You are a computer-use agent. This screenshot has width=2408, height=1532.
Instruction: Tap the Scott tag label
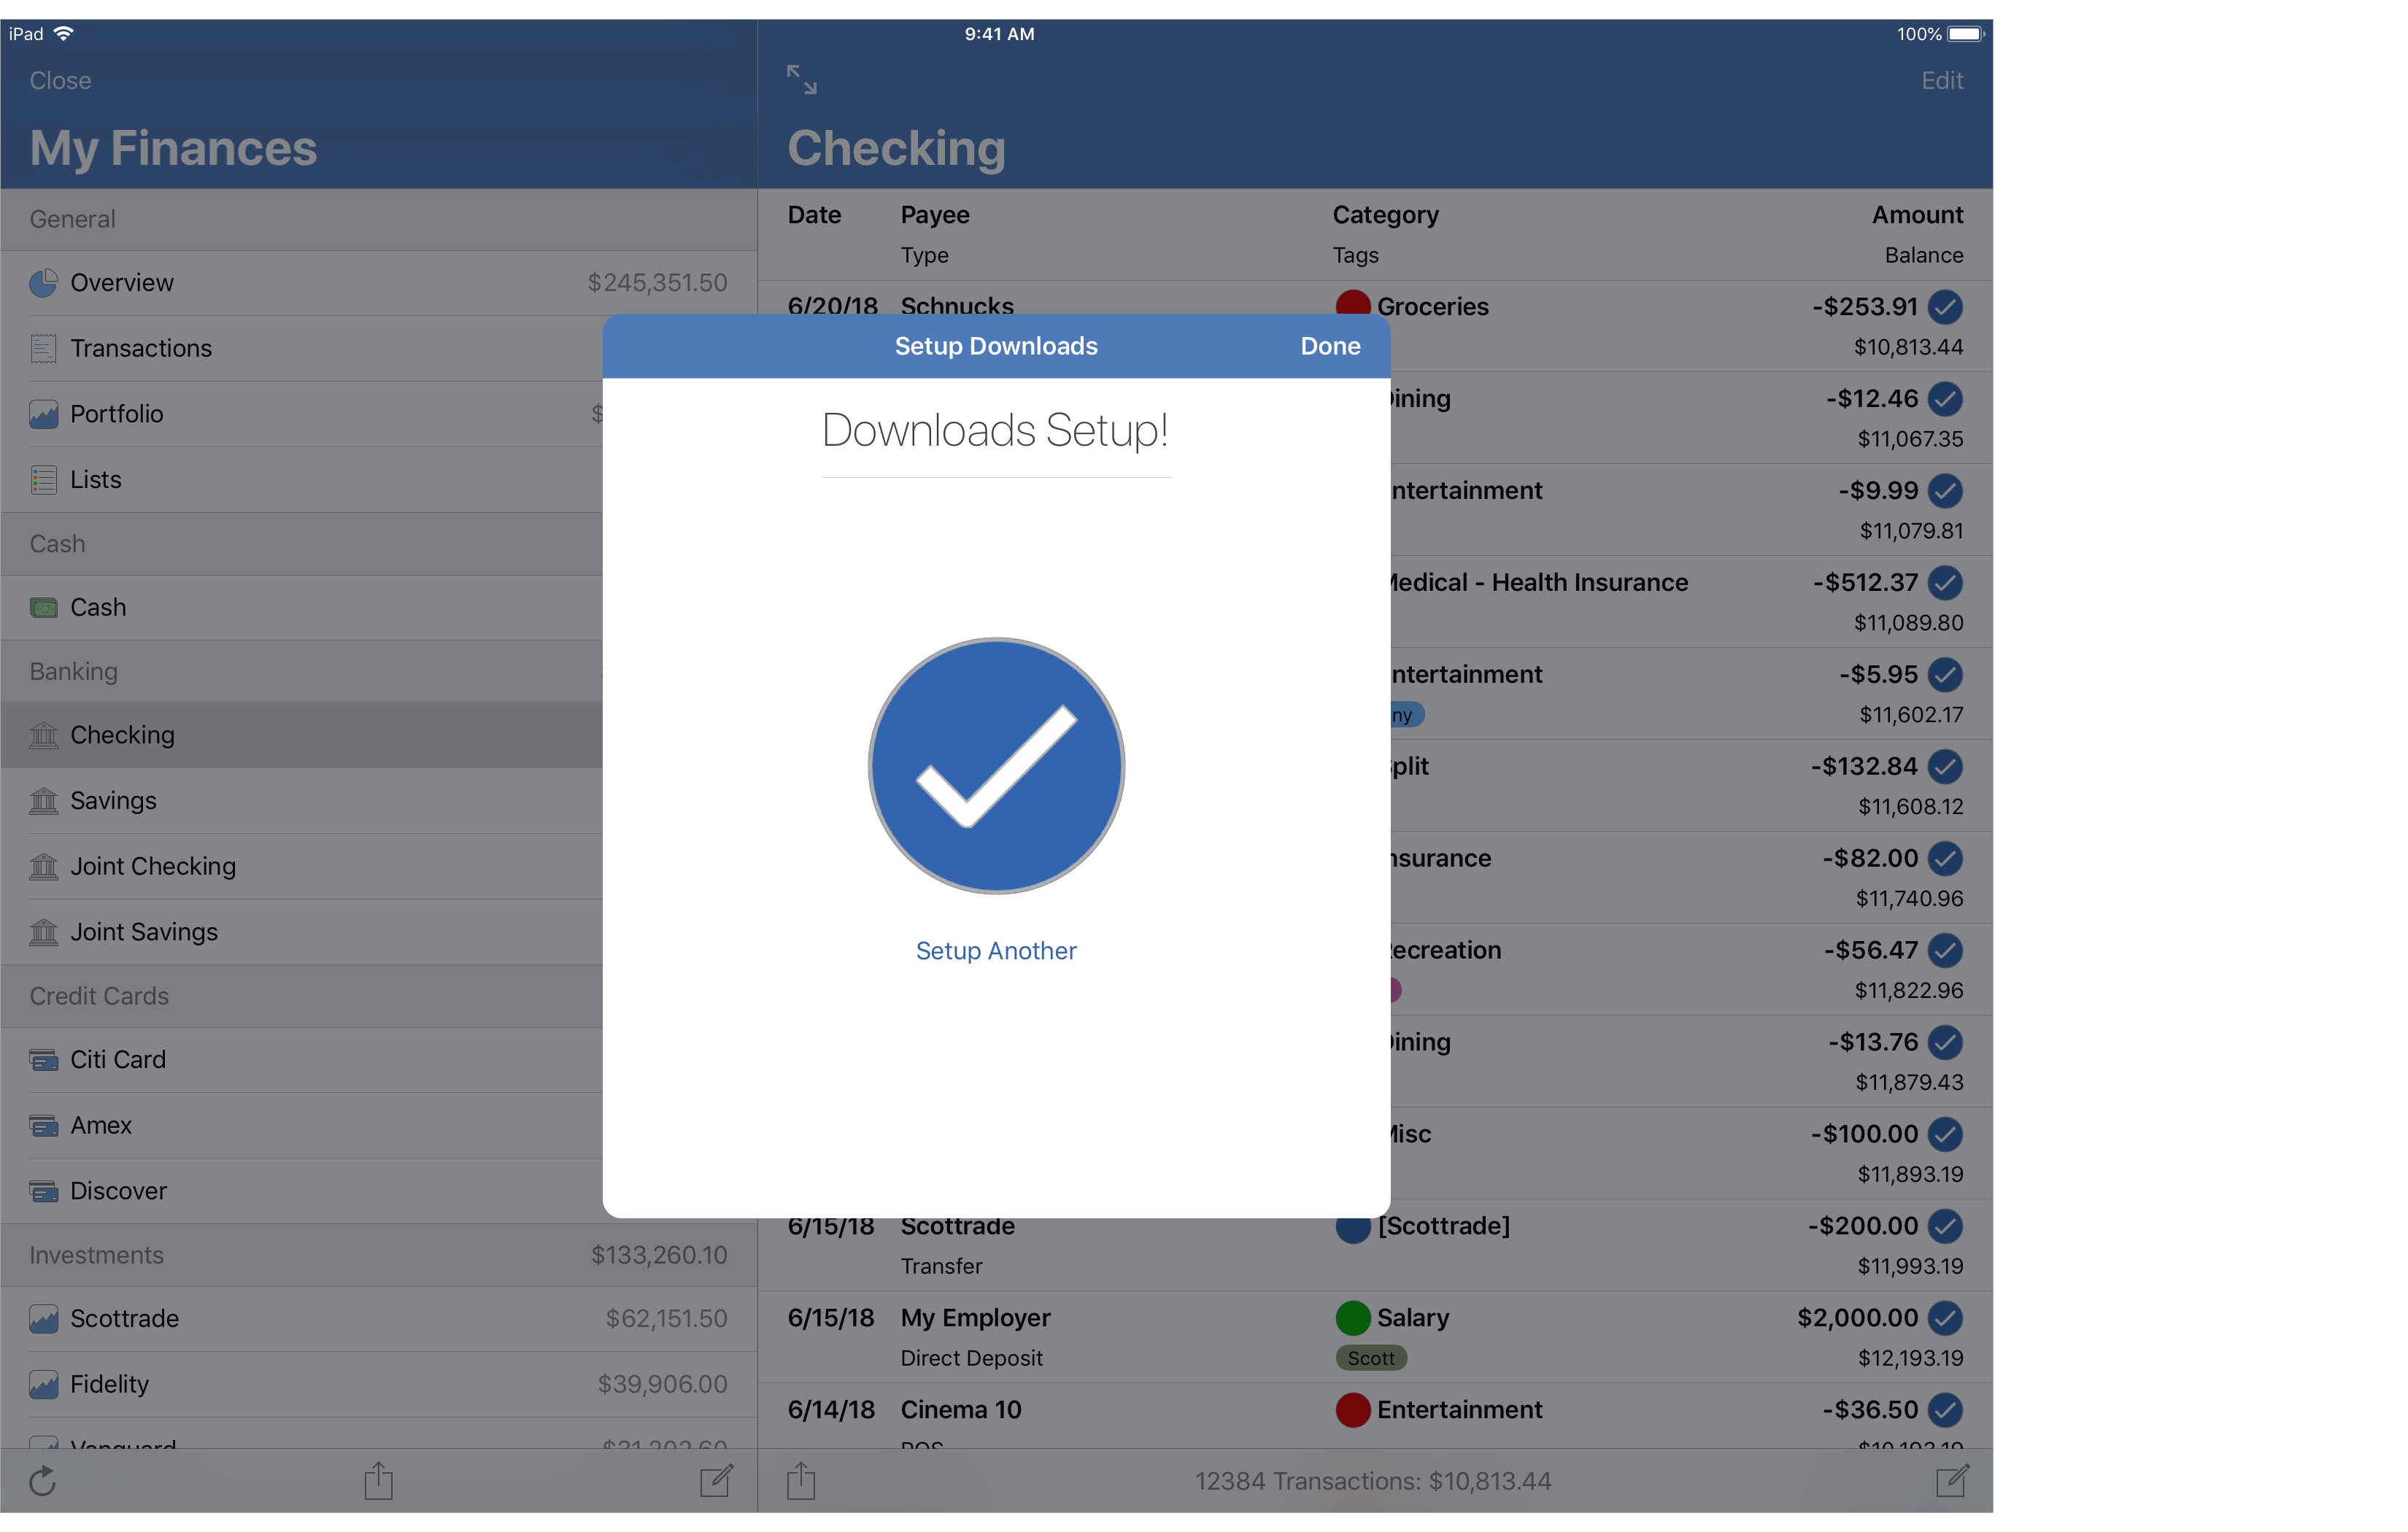[x=1371, y=1358]
